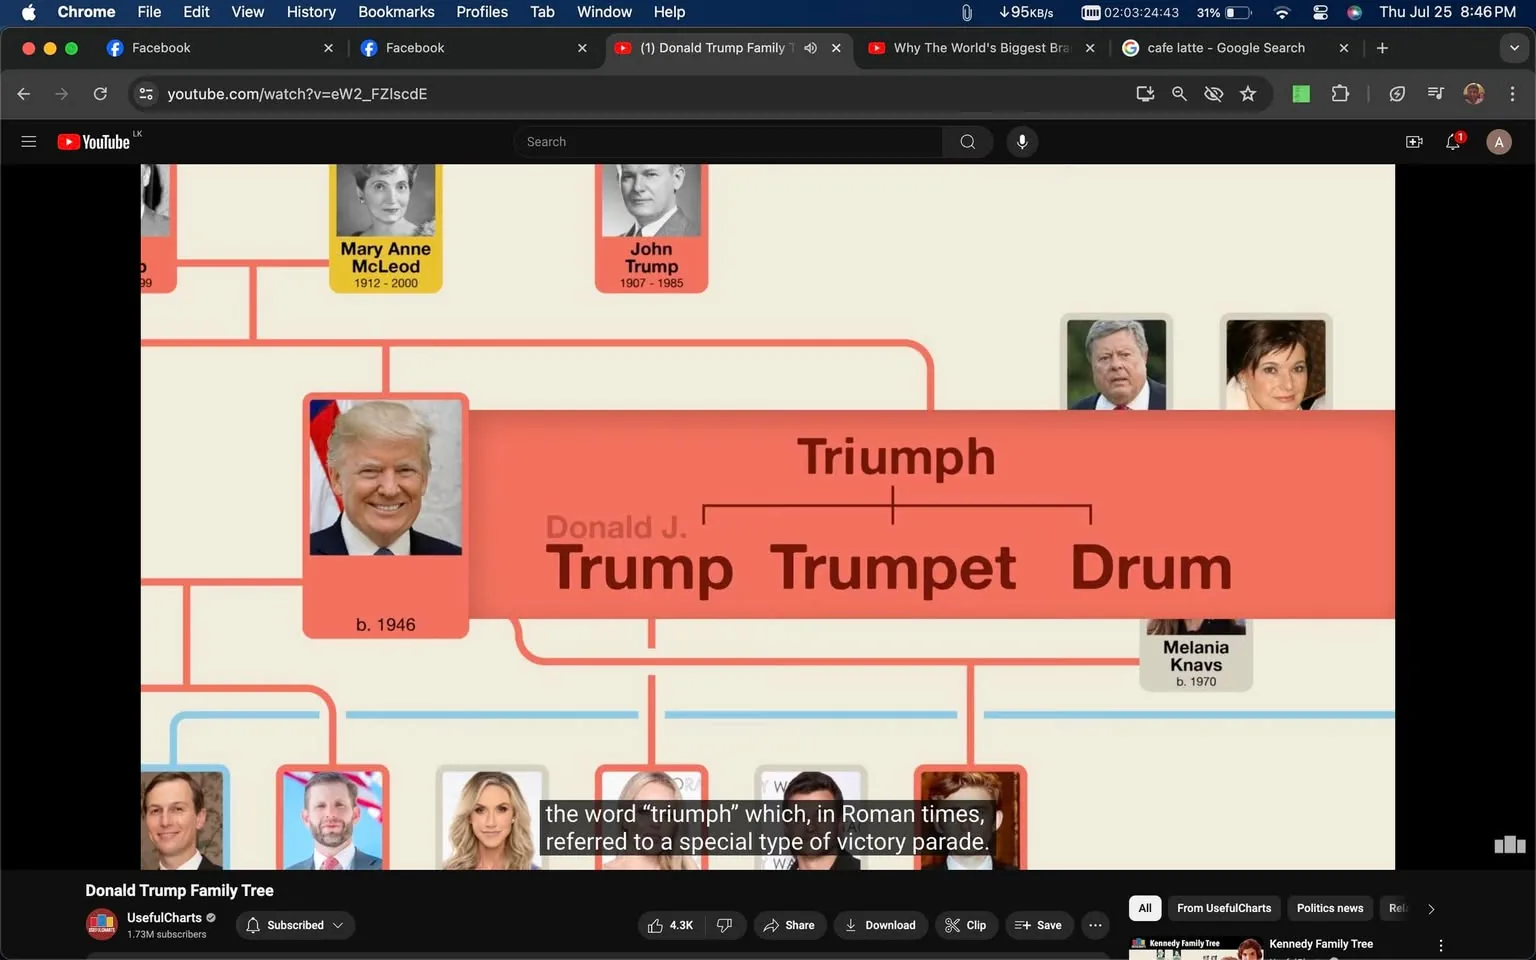Screen dimensions: 1536x960
Task: Click the Create video icon
Action: 1413,141
